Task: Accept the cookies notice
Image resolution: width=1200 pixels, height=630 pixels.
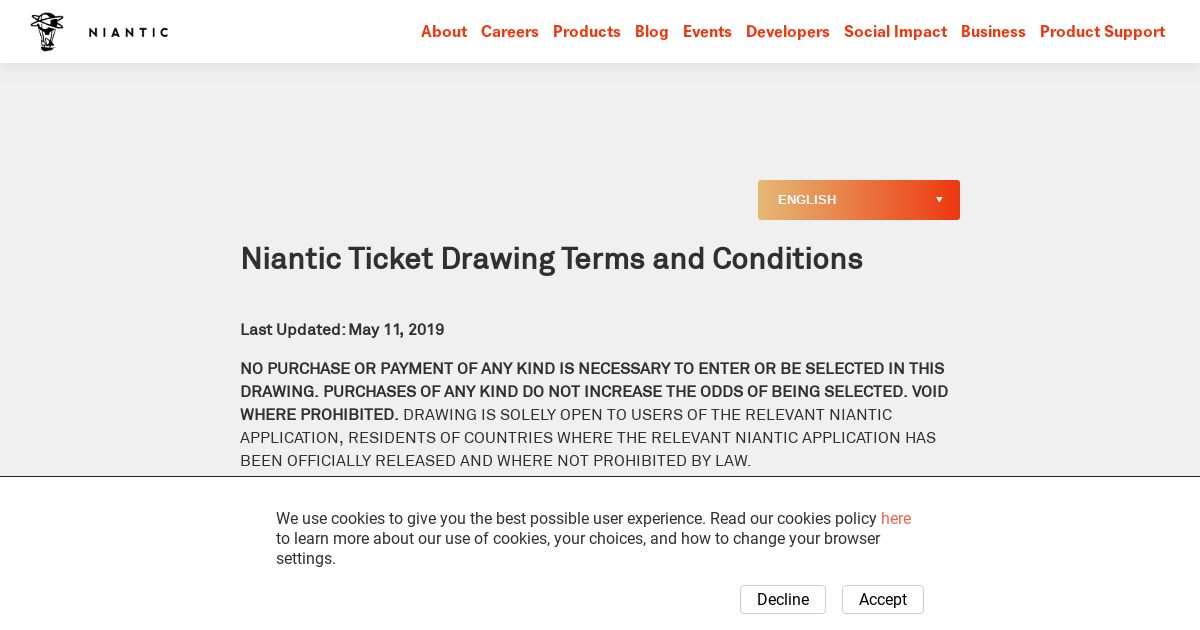Action: pos(883,600)
